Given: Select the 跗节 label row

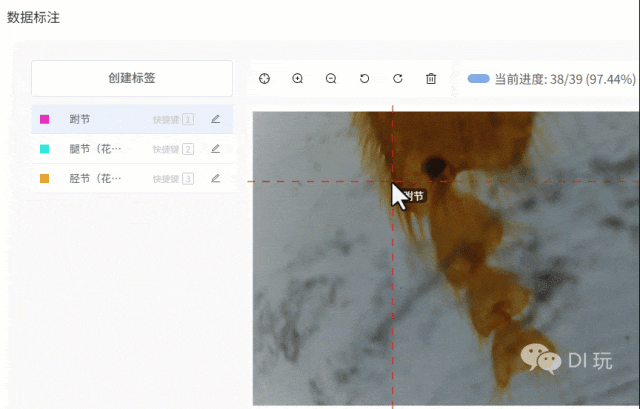Looking at the screenshot, I should (132, 119).
